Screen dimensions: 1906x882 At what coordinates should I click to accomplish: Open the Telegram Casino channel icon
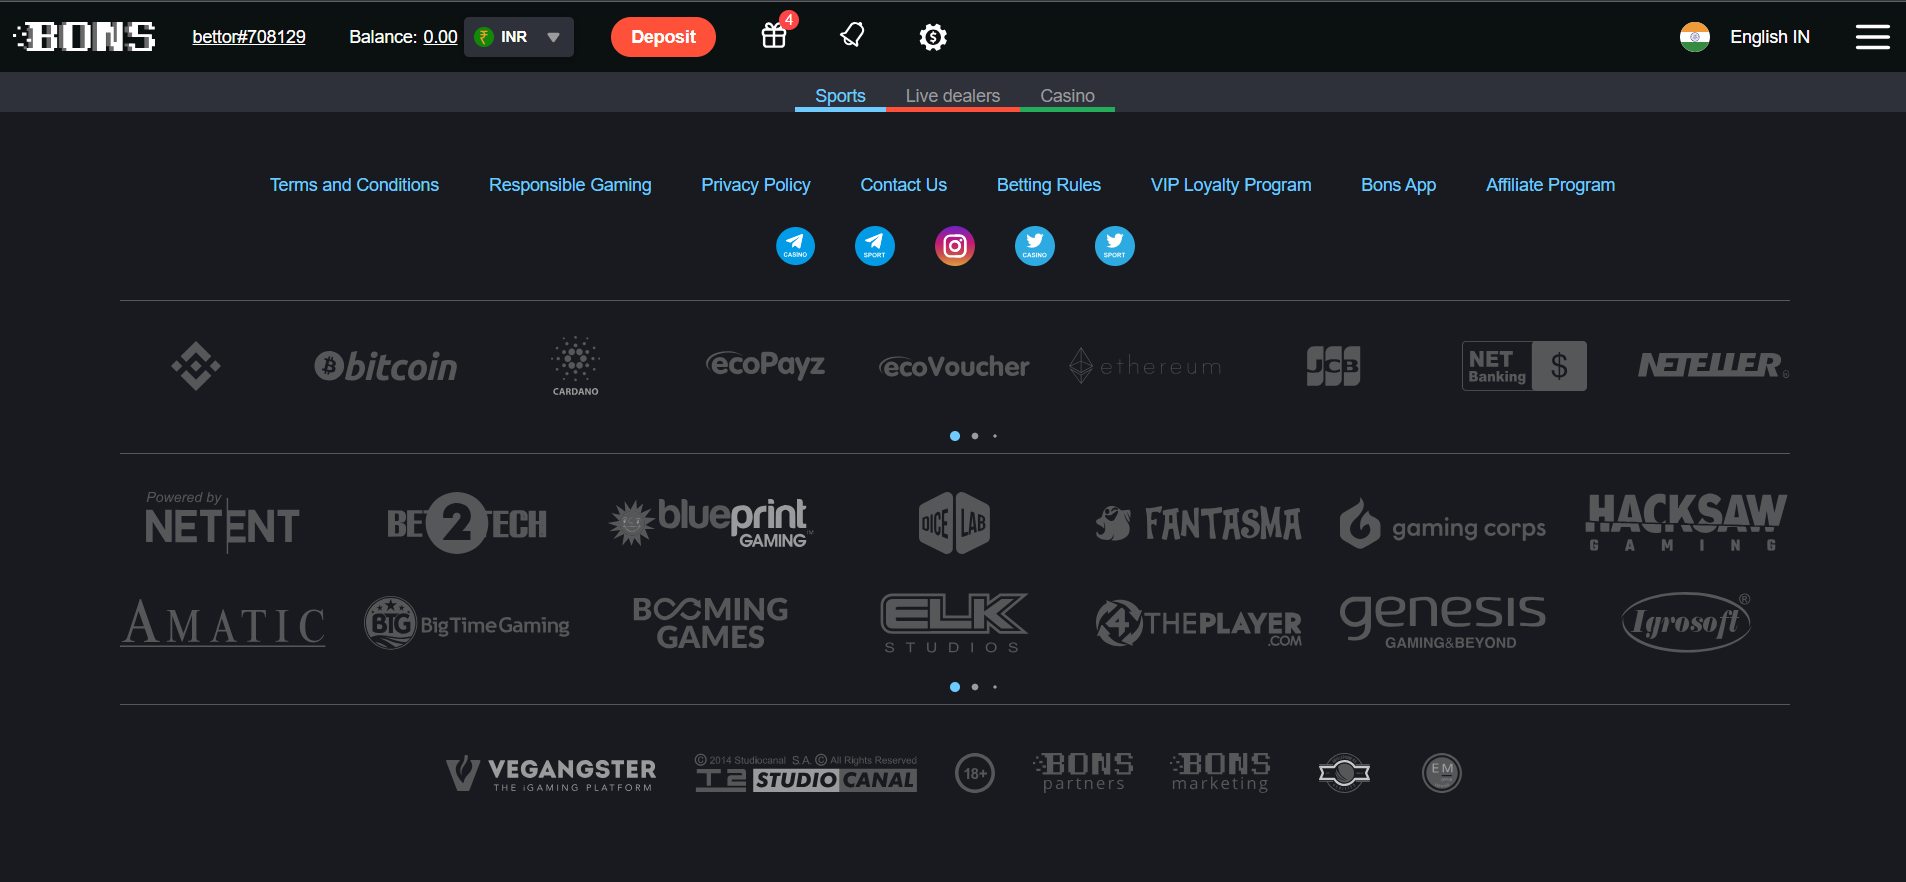795,245
